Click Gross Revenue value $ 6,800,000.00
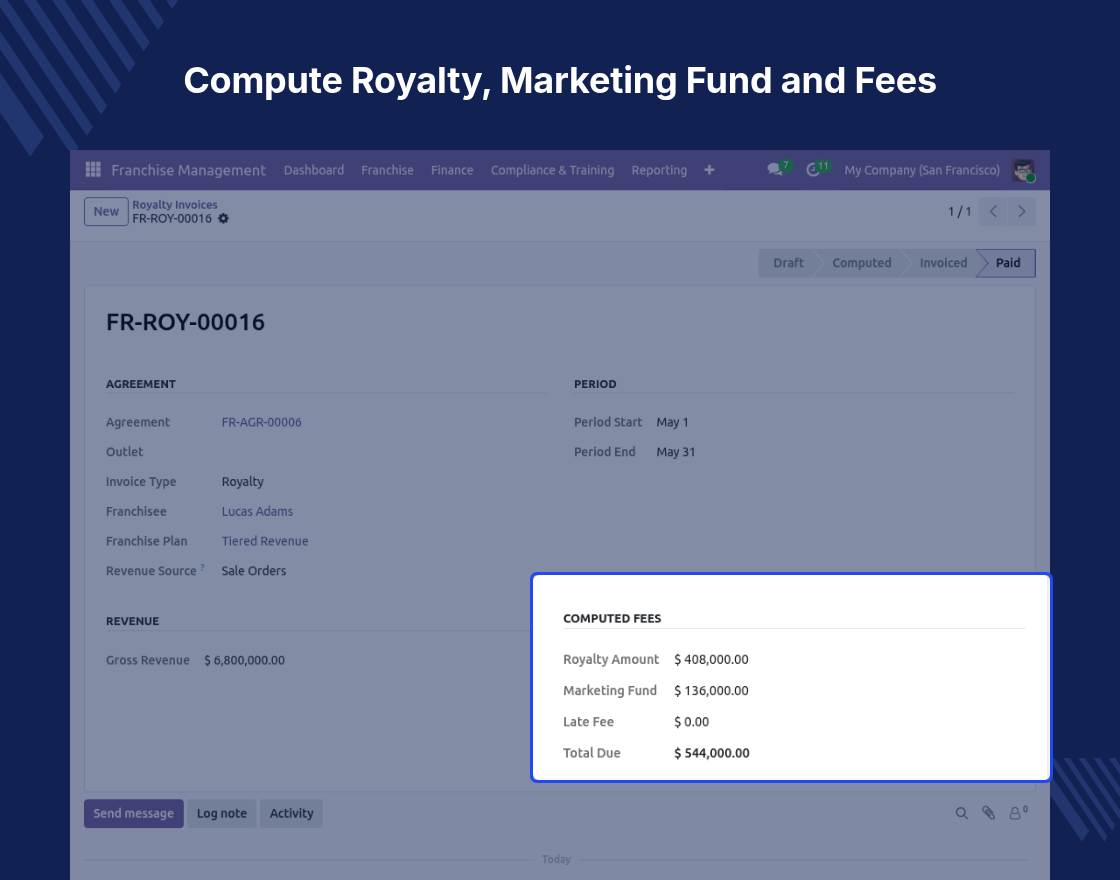 click(x=244, y=660)
